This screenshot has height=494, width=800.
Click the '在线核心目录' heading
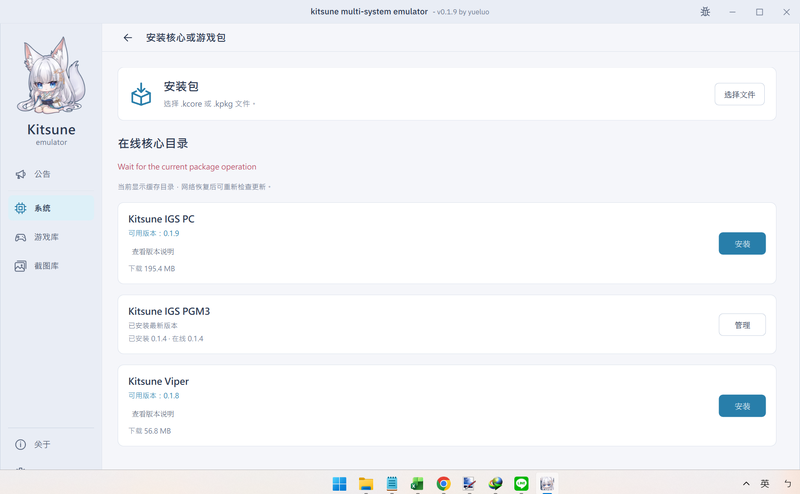[x=153, y=143]
